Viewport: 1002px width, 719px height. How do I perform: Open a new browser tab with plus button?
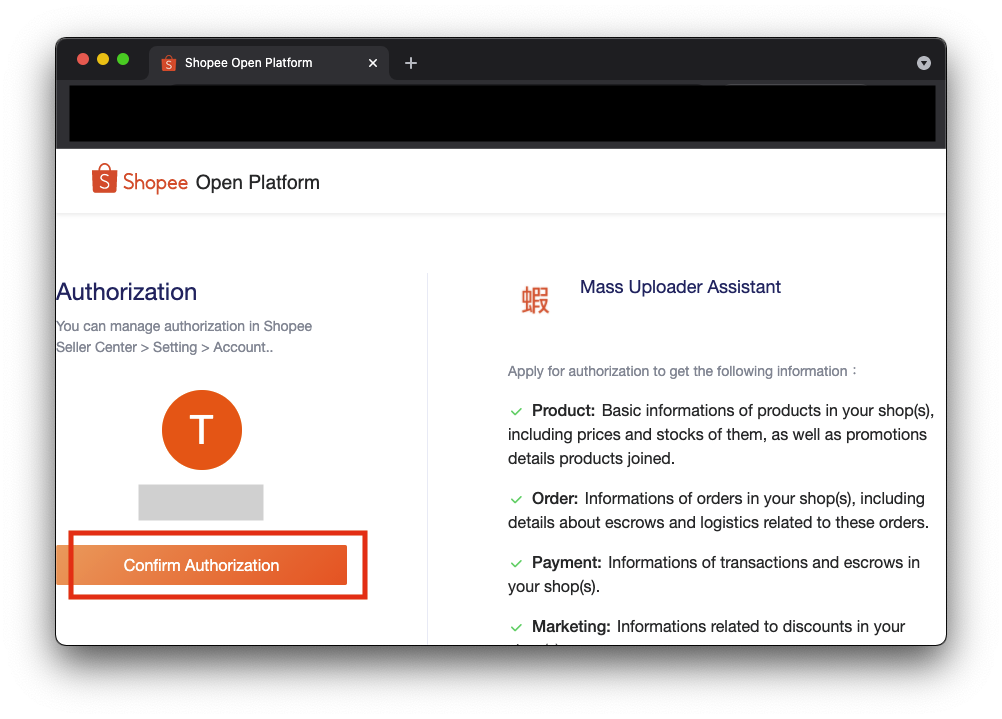410,63
